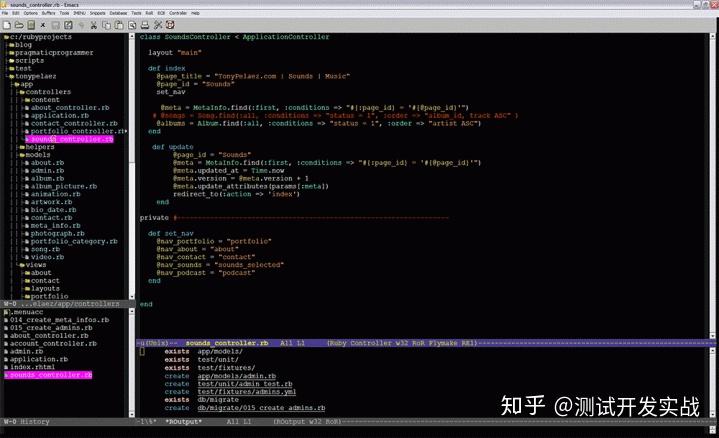Click the Search toolbar icon

click(132, 25)
